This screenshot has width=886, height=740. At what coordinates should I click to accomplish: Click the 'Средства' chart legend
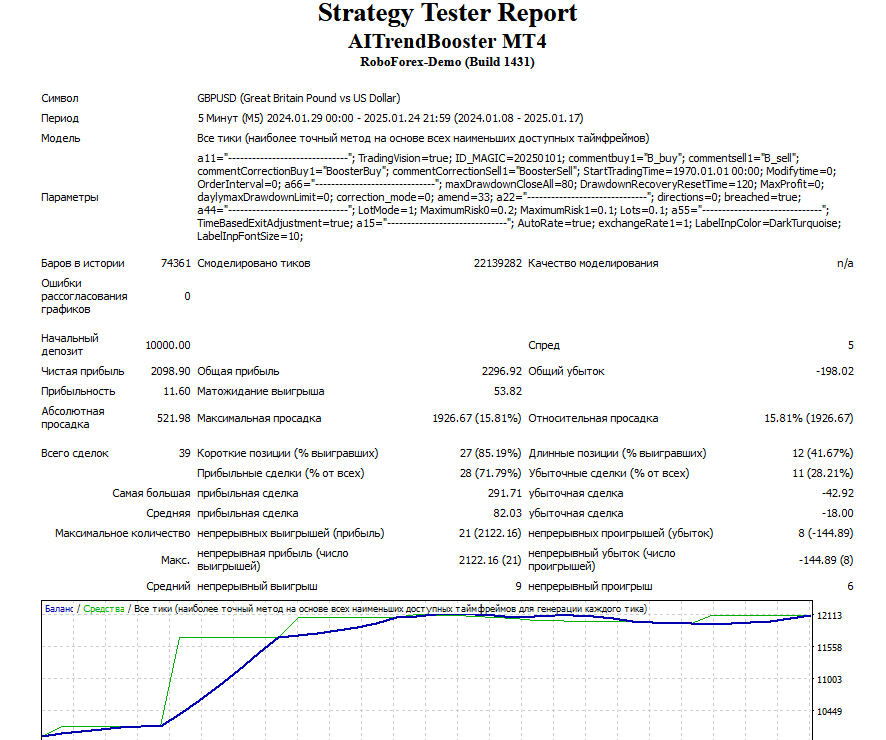pyautogui.click(x=104, y=609)
